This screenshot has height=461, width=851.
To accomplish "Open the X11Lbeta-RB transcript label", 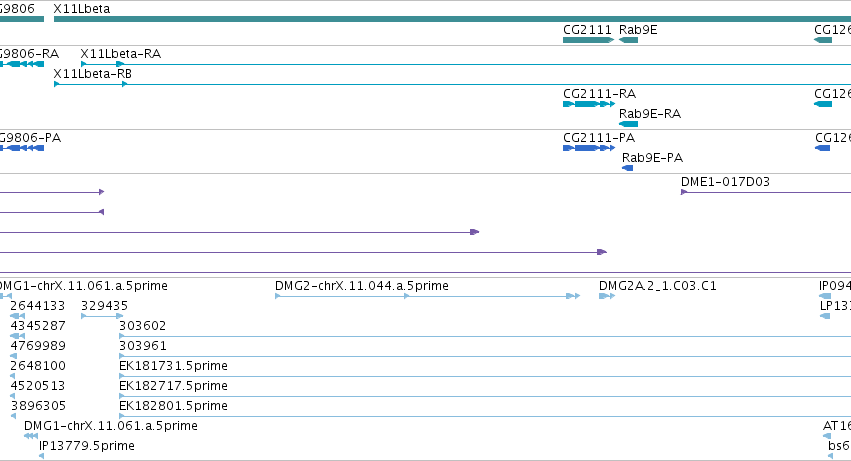I will 92,74.
